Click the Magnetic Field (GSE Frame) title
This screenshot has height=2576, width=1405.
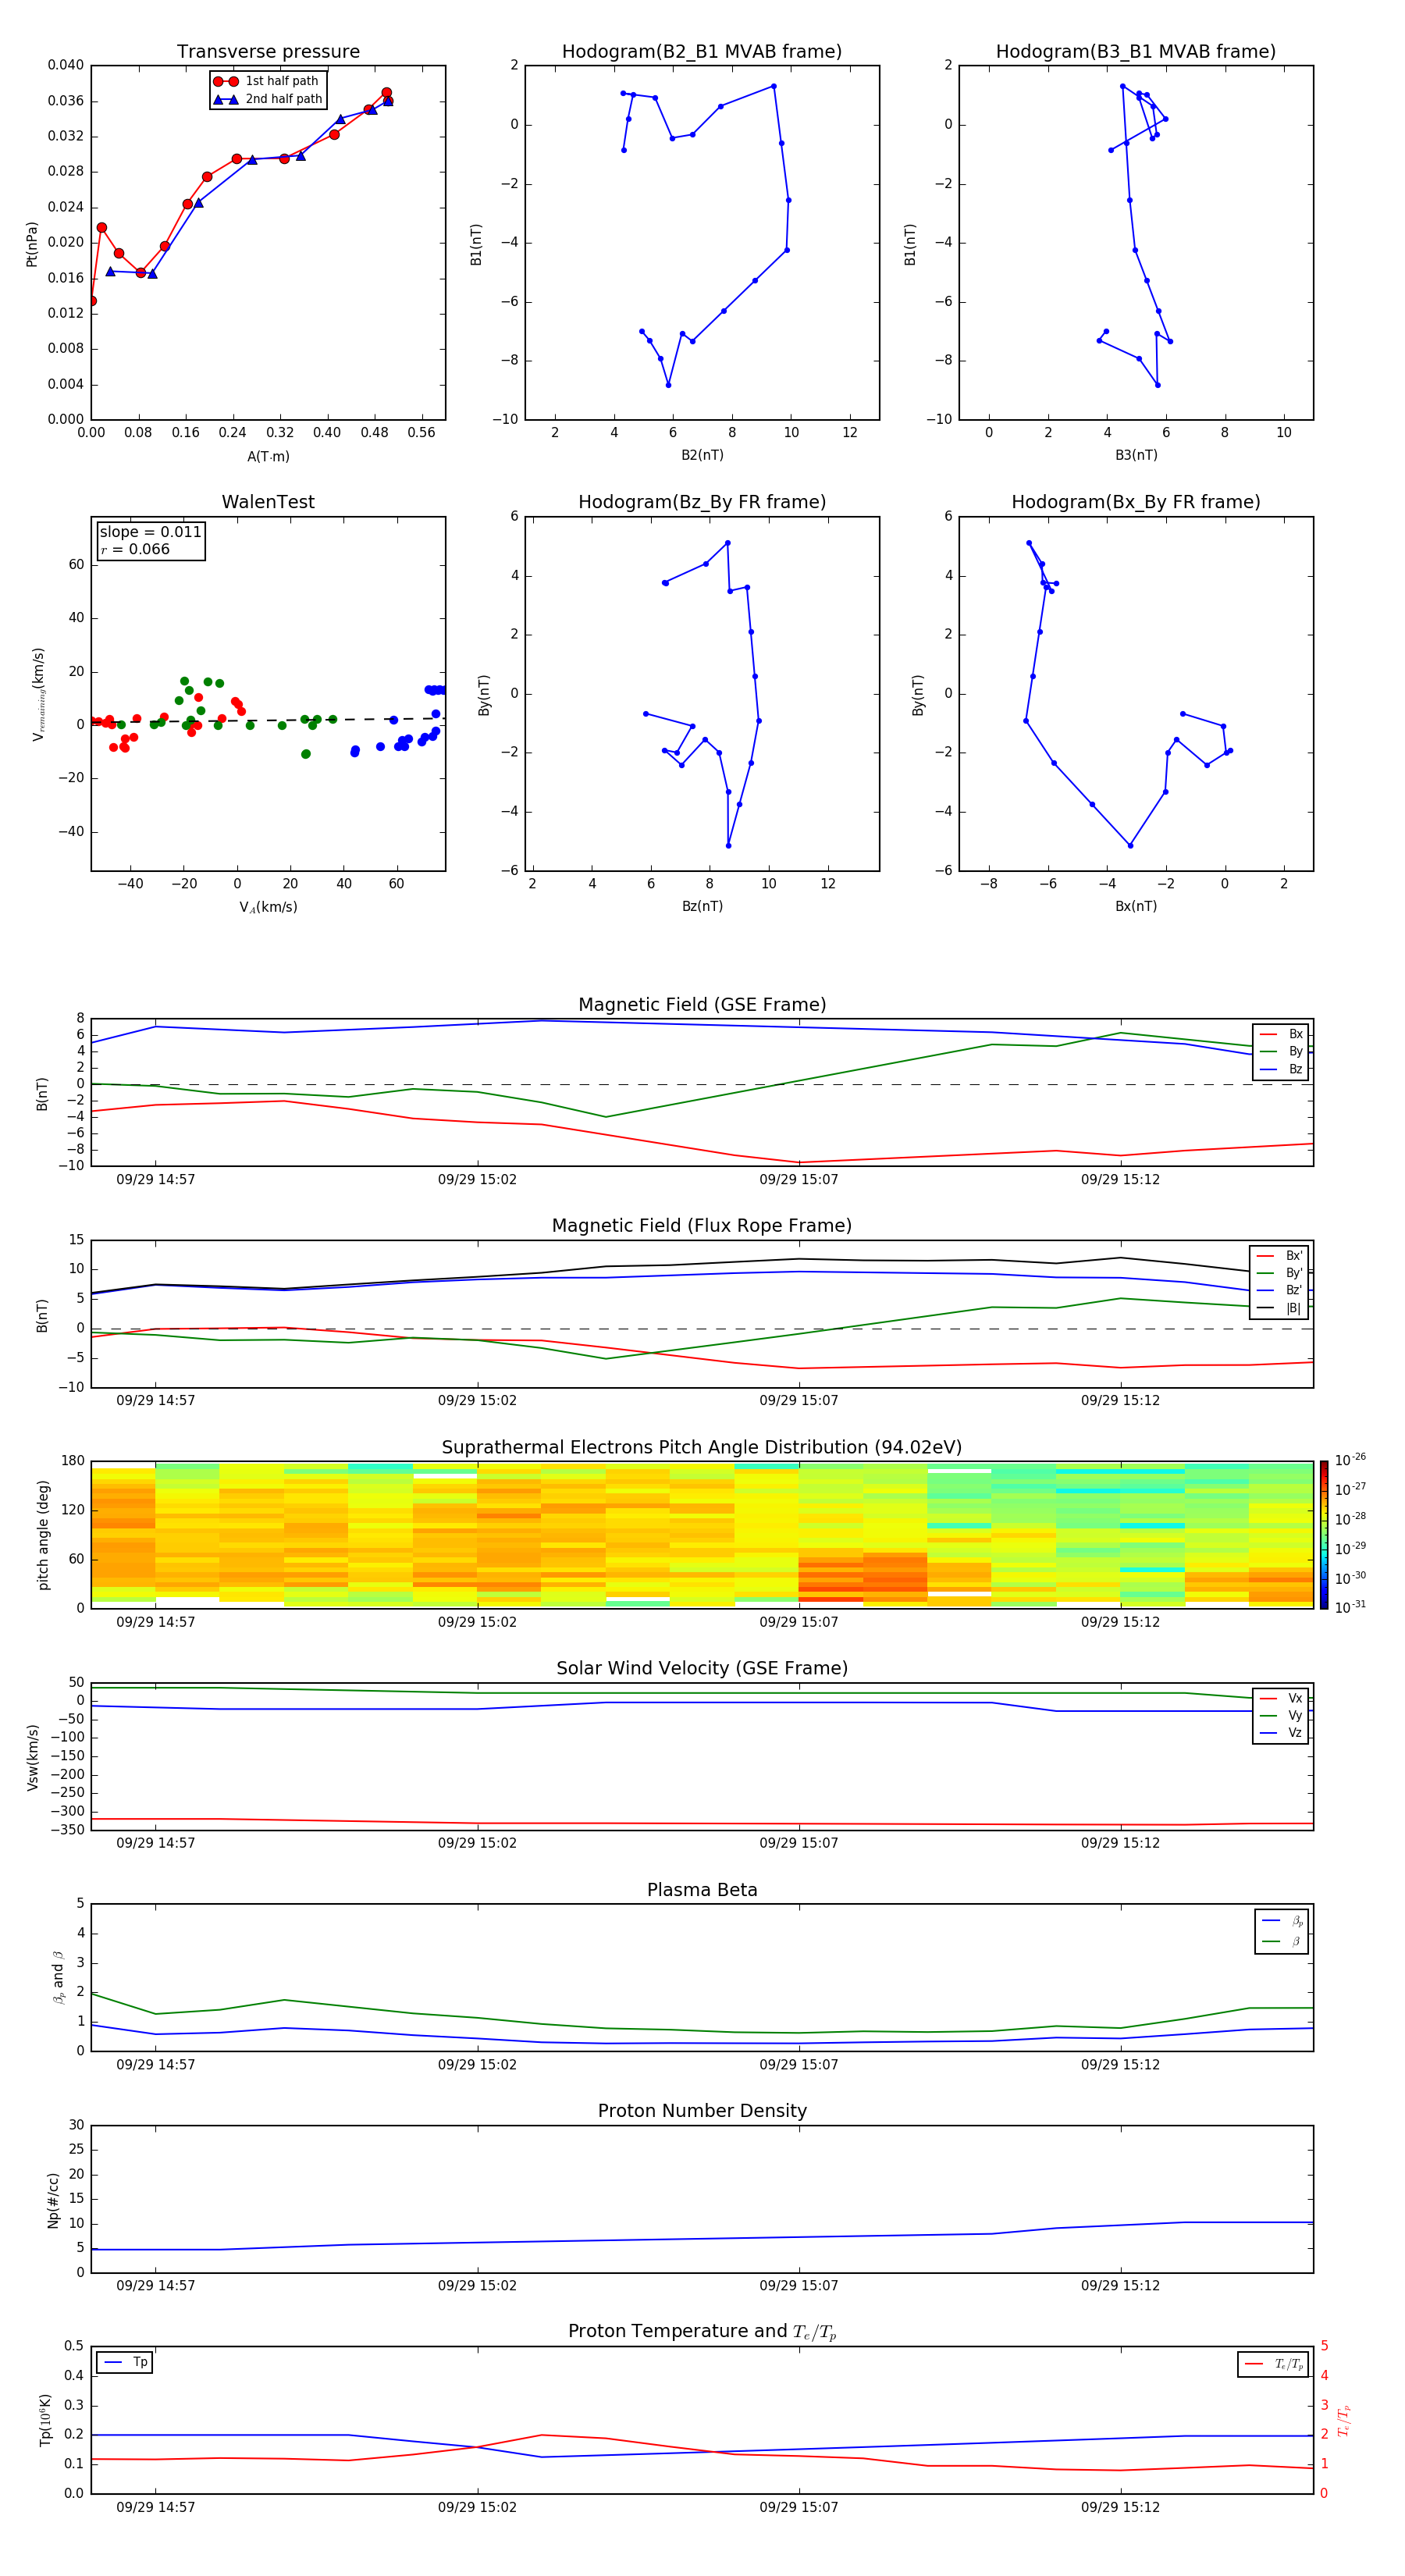[702, 1005]
